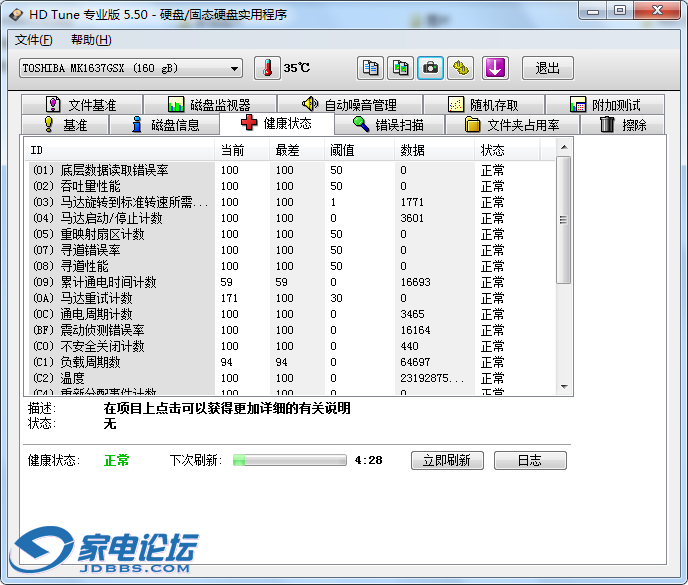Click the camera save screenshot icon
688x585 pixels.
pos(430,68)
